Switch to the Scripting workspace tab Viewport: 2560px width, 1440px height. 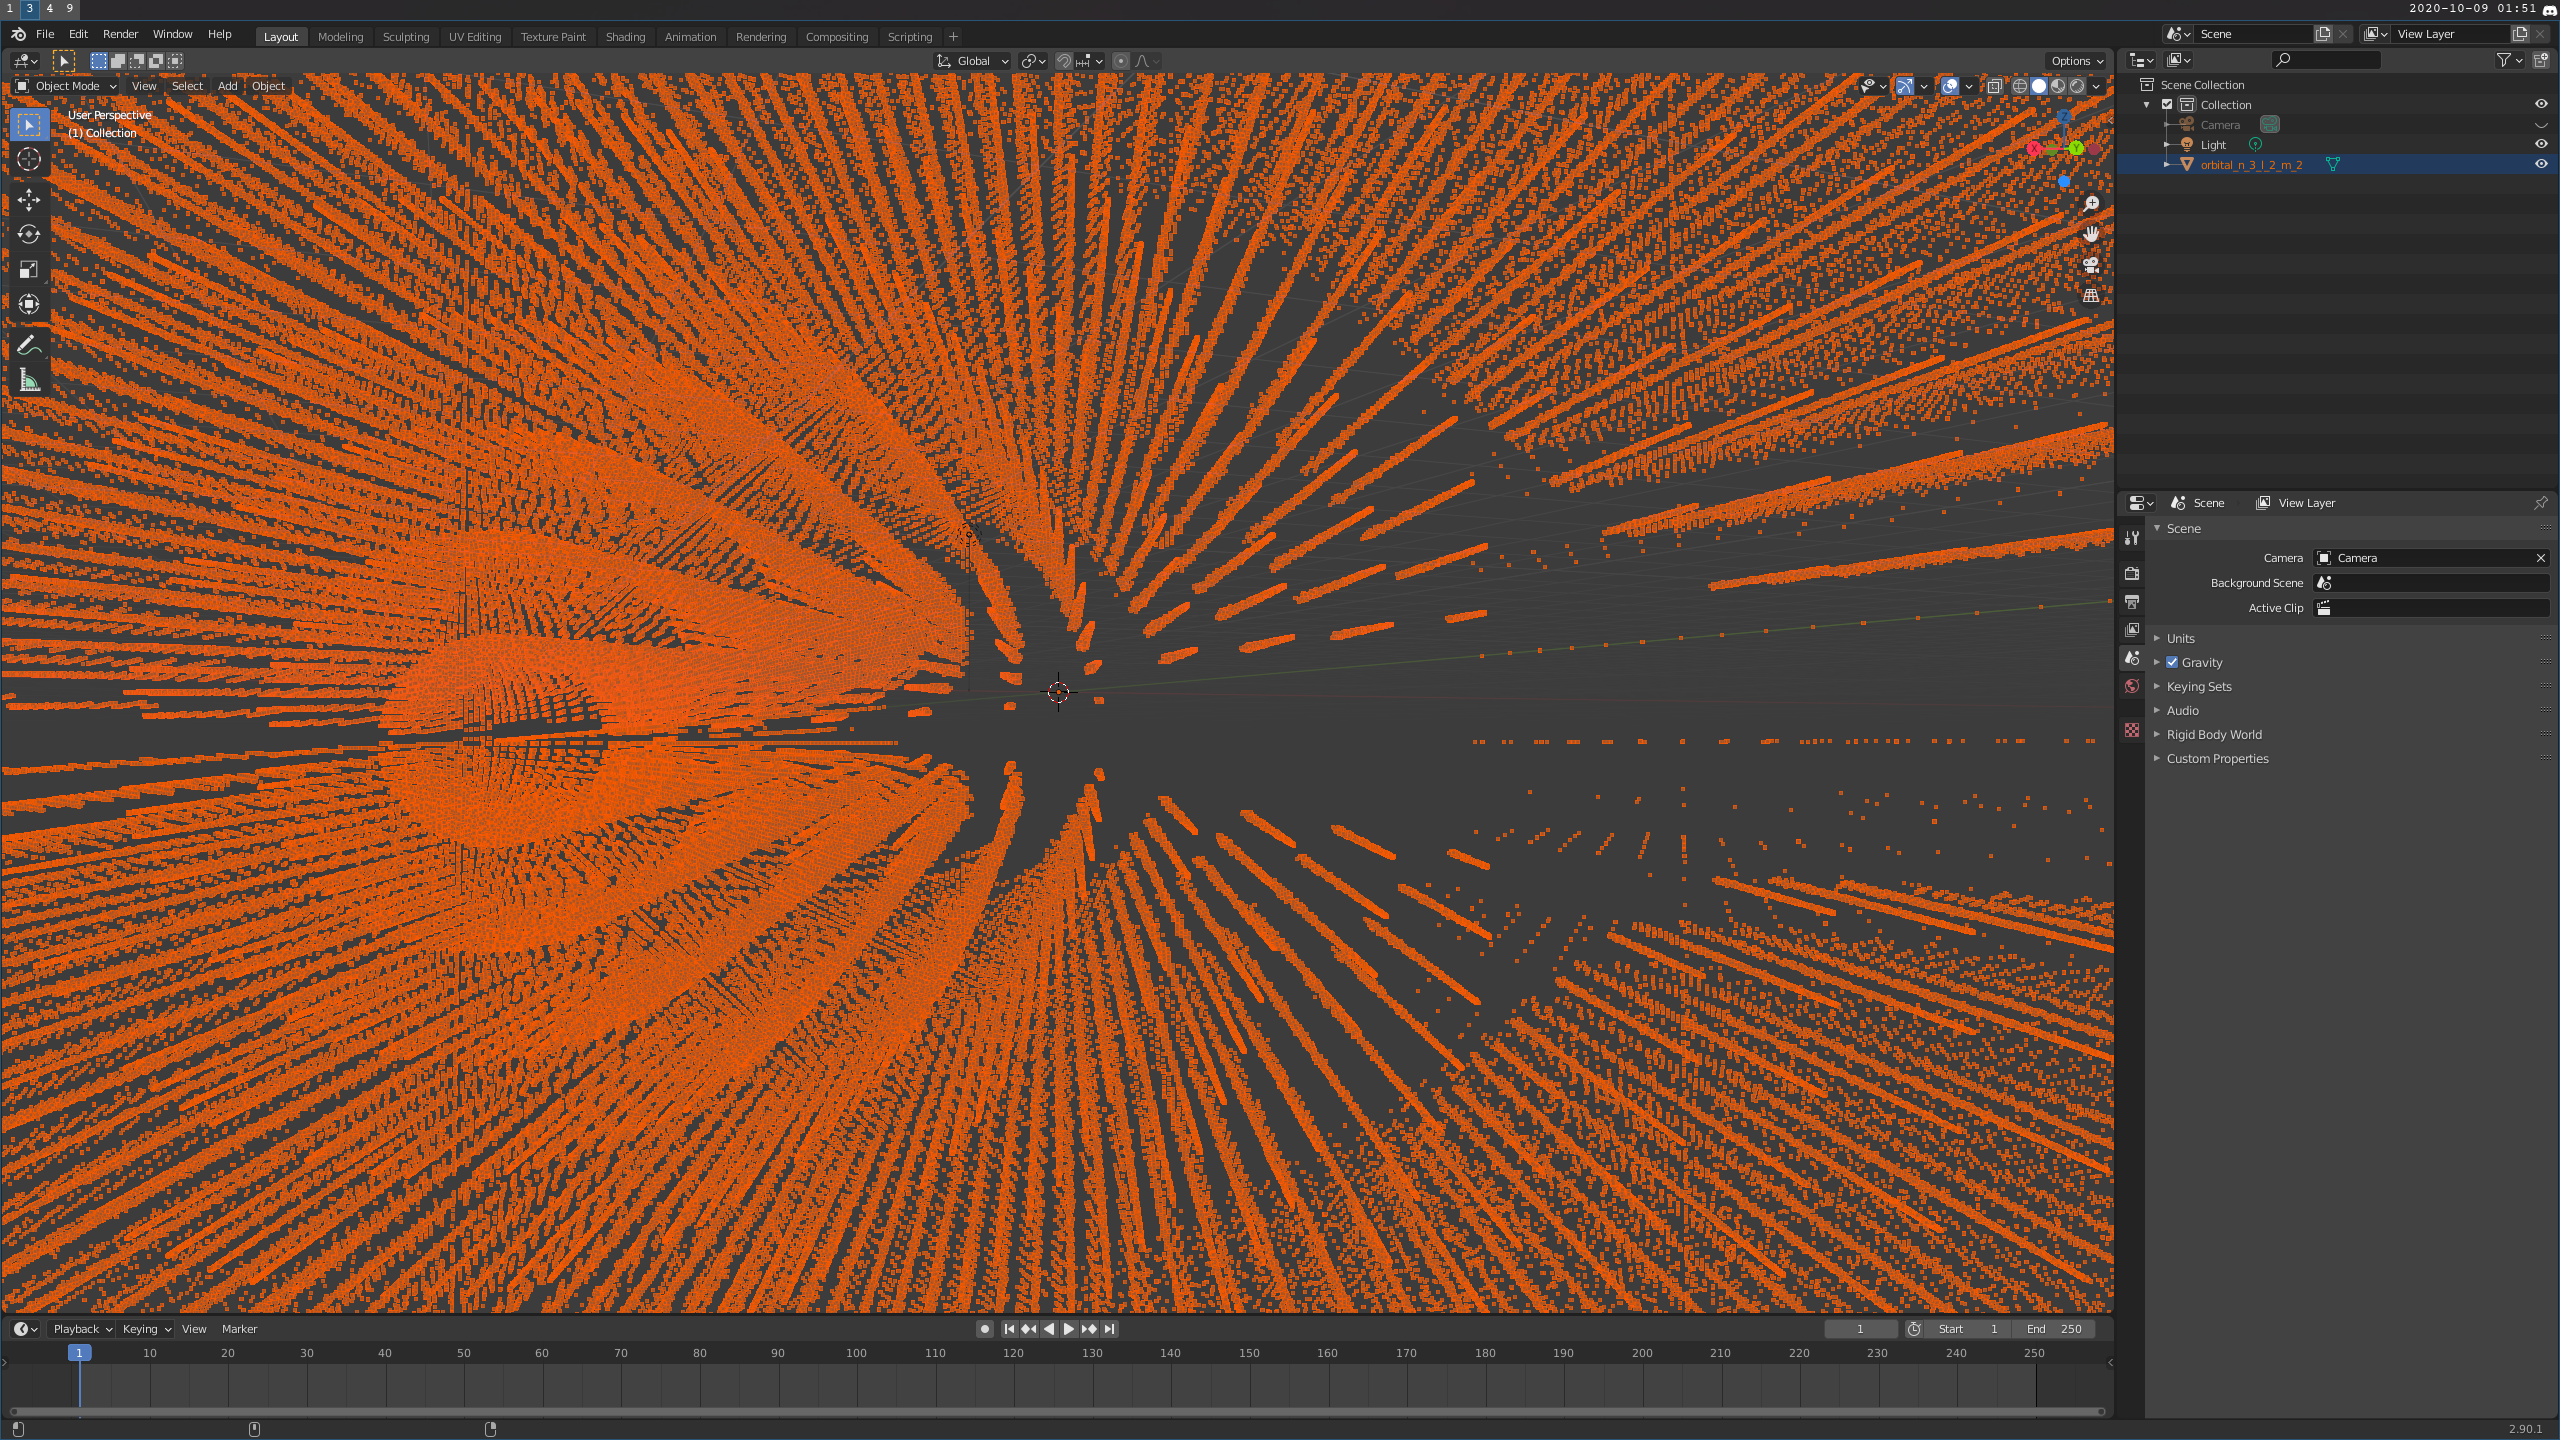[x=909, y=37]
